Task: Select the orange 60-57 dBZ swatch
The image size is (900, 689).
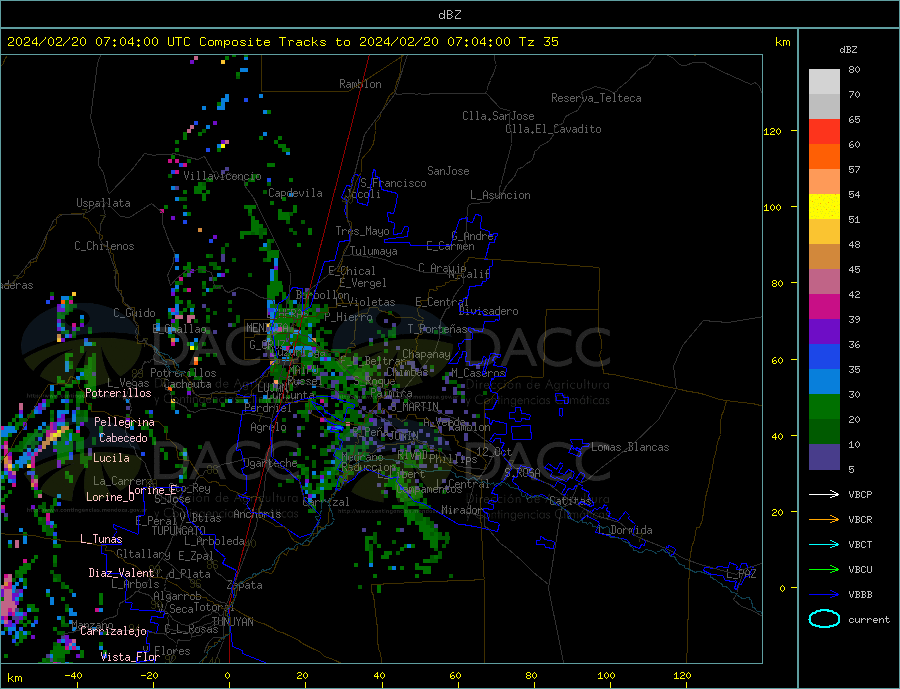Action: click(x=825, y=157)
